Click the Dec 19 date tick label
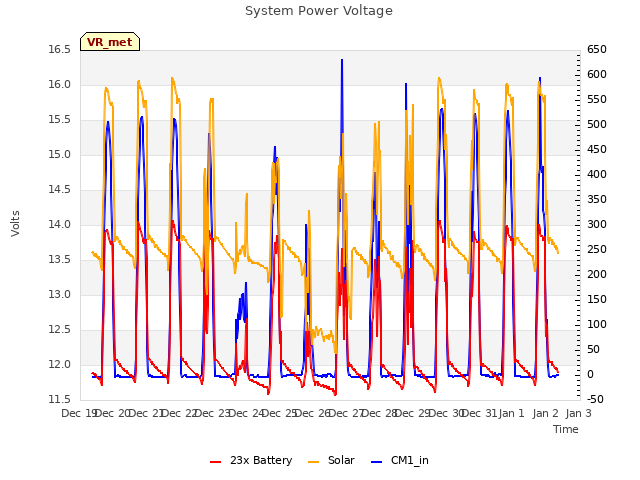 point(79,413)
